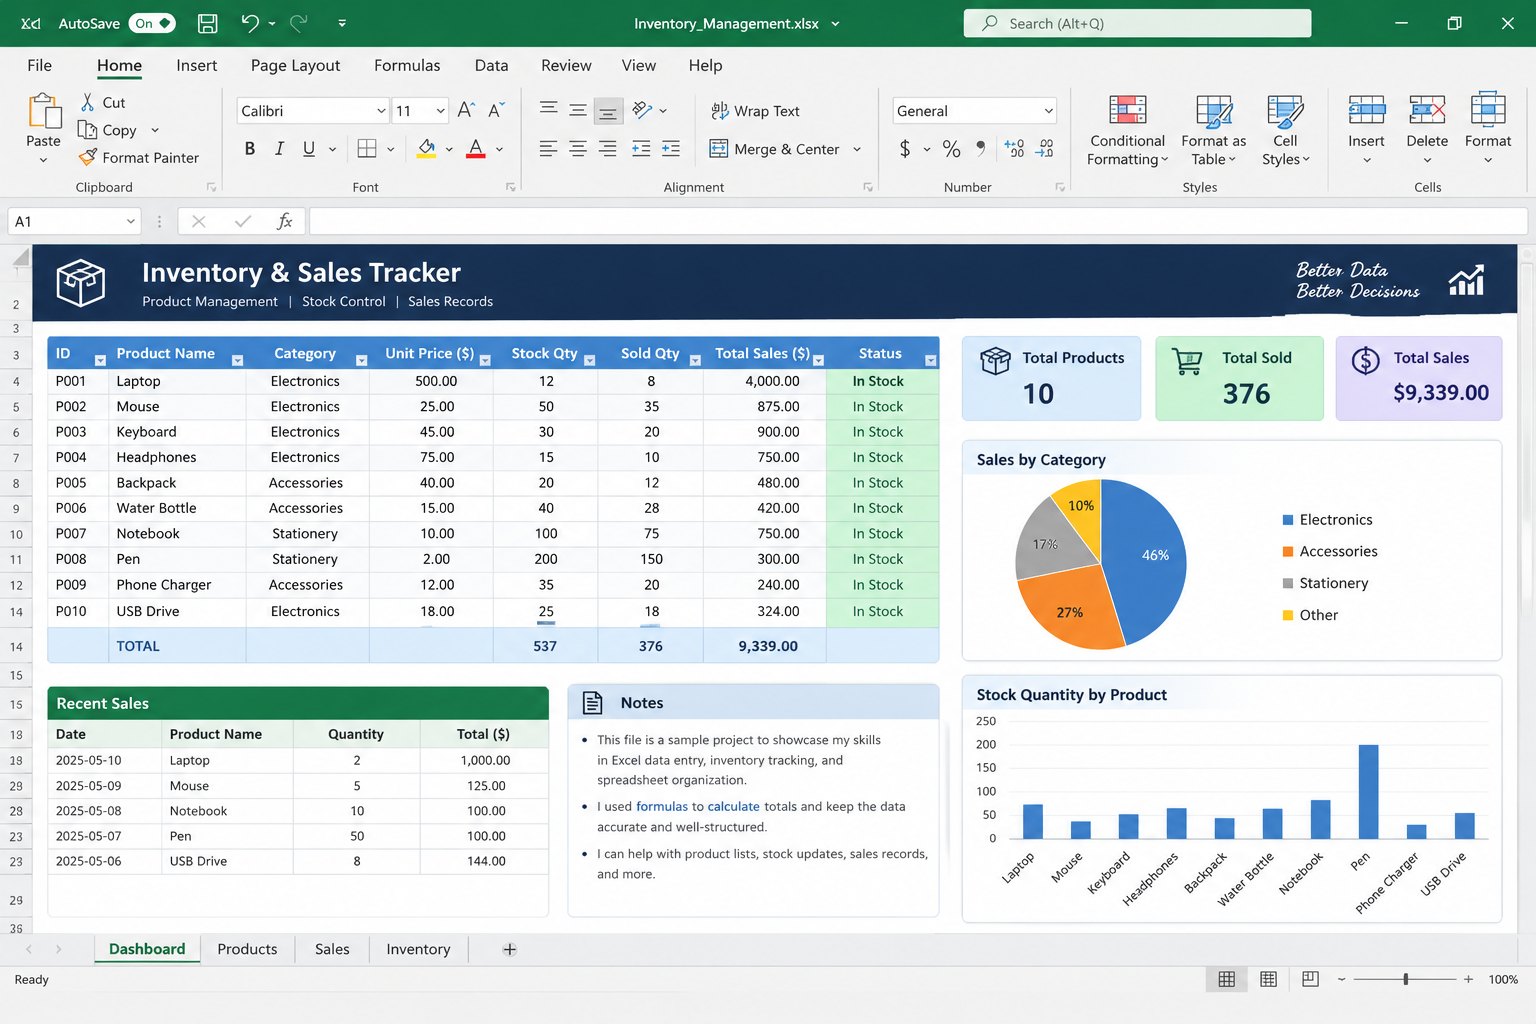The height and width of the screenshot is (1024, 1536).
Task: Open the Status column filter arrow
Action: 931,360
